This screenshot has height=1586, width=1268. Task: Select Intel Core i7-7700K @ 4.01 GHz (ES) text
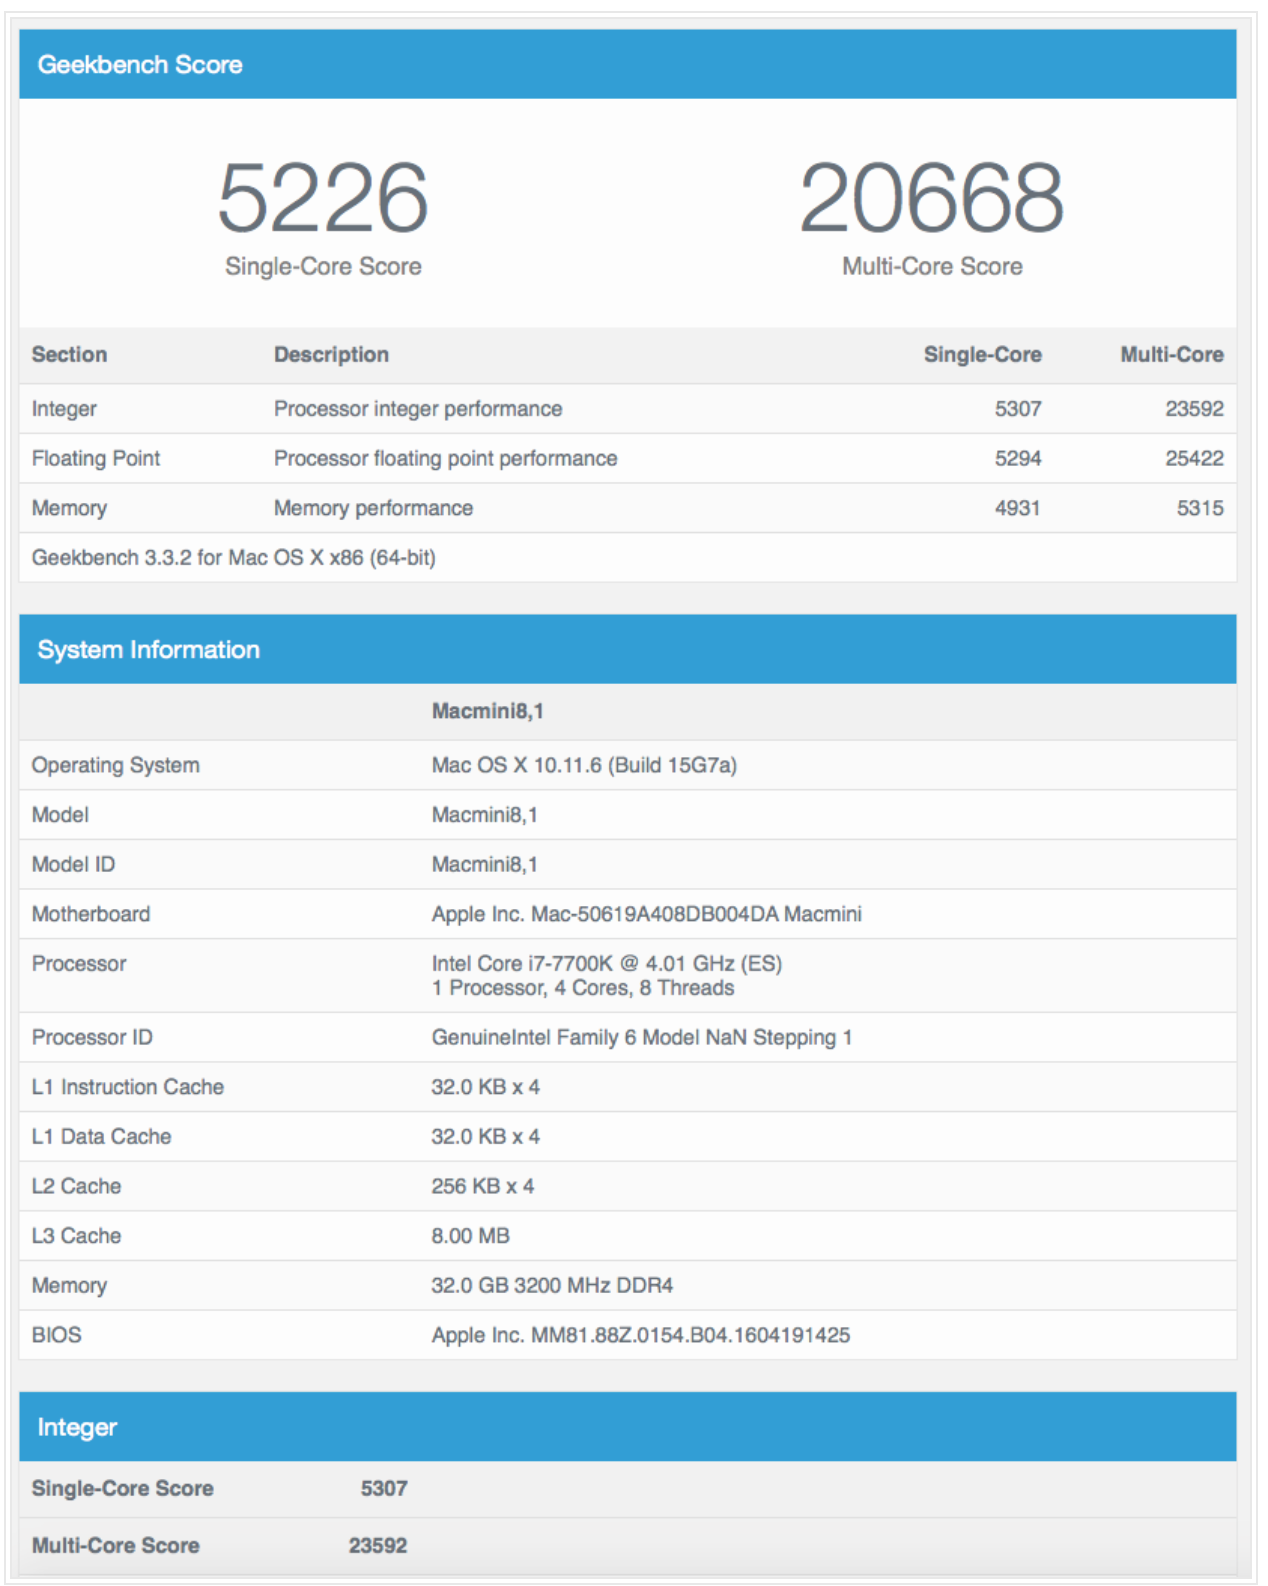point(606,963)
